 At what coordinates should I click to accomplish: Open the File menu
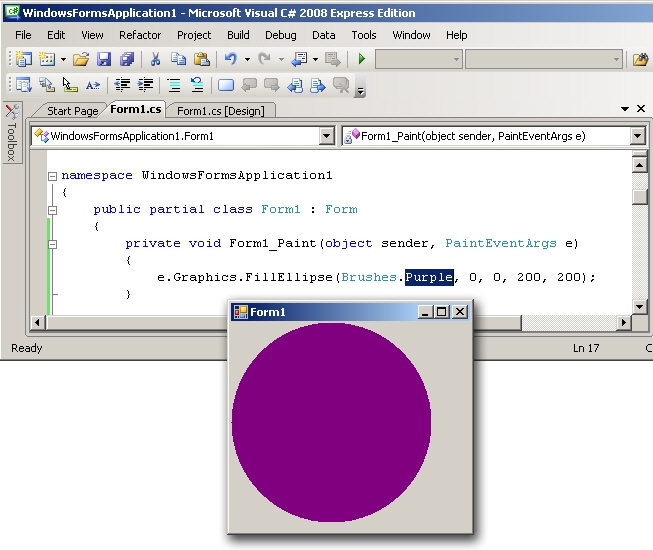point(23,35)
